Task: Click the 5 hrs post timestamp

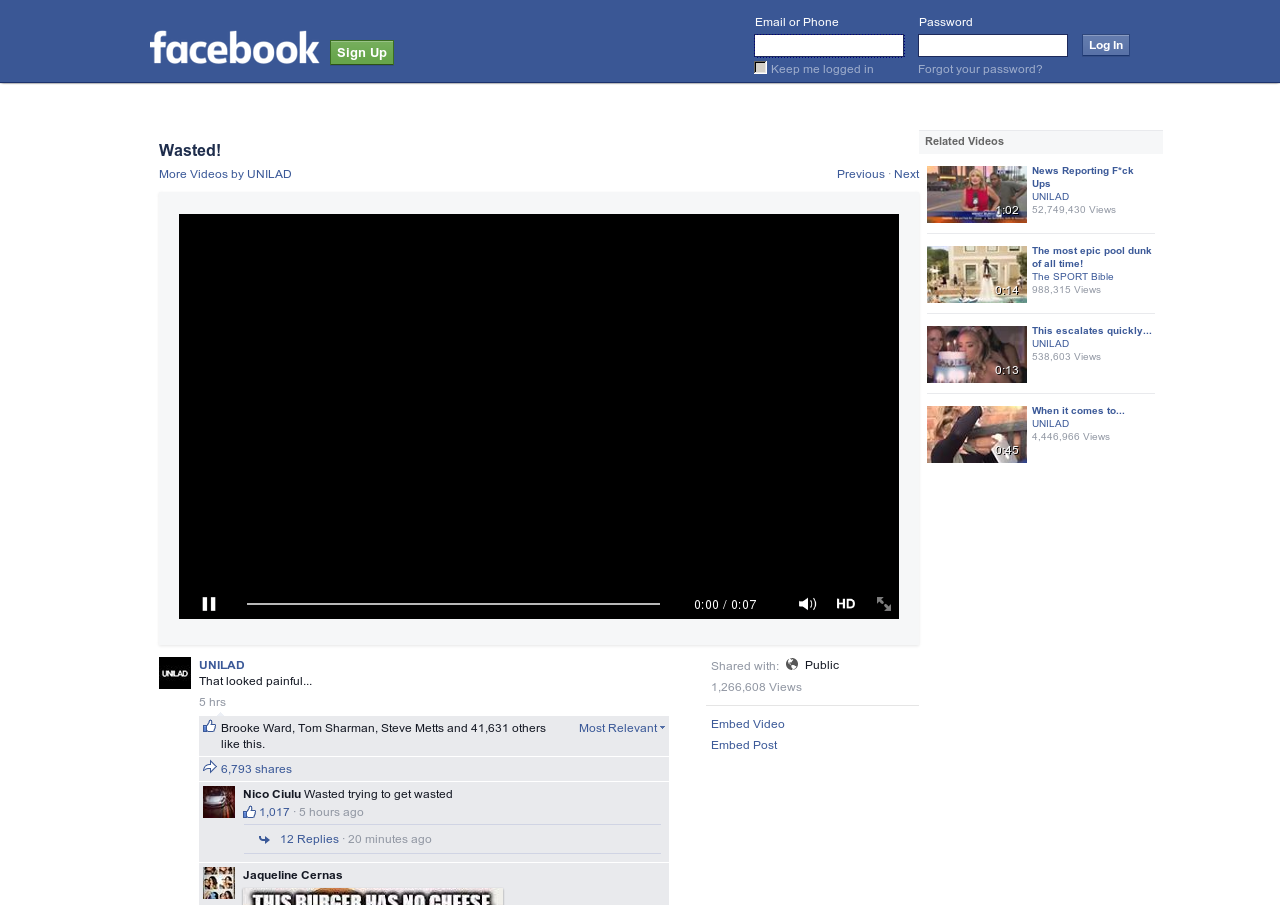Action: (x=212, y=702)
